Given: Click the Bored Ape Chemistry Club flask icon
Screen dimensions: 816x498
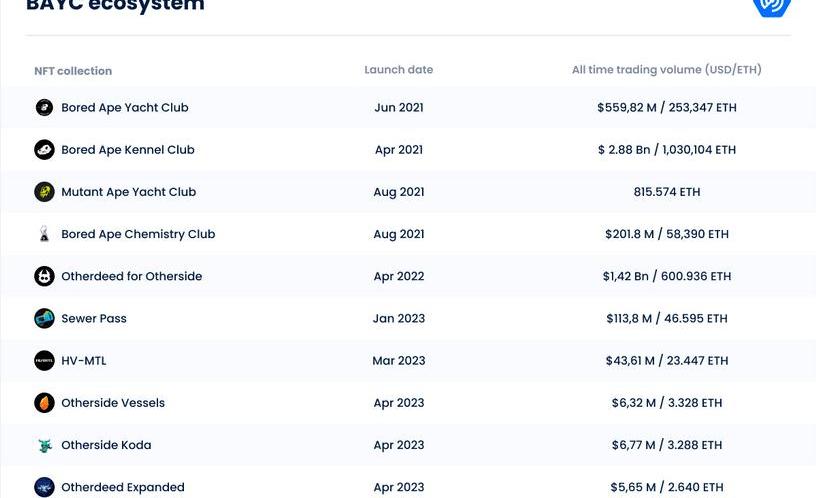Looking at the screenshot, I should [44, 234].
